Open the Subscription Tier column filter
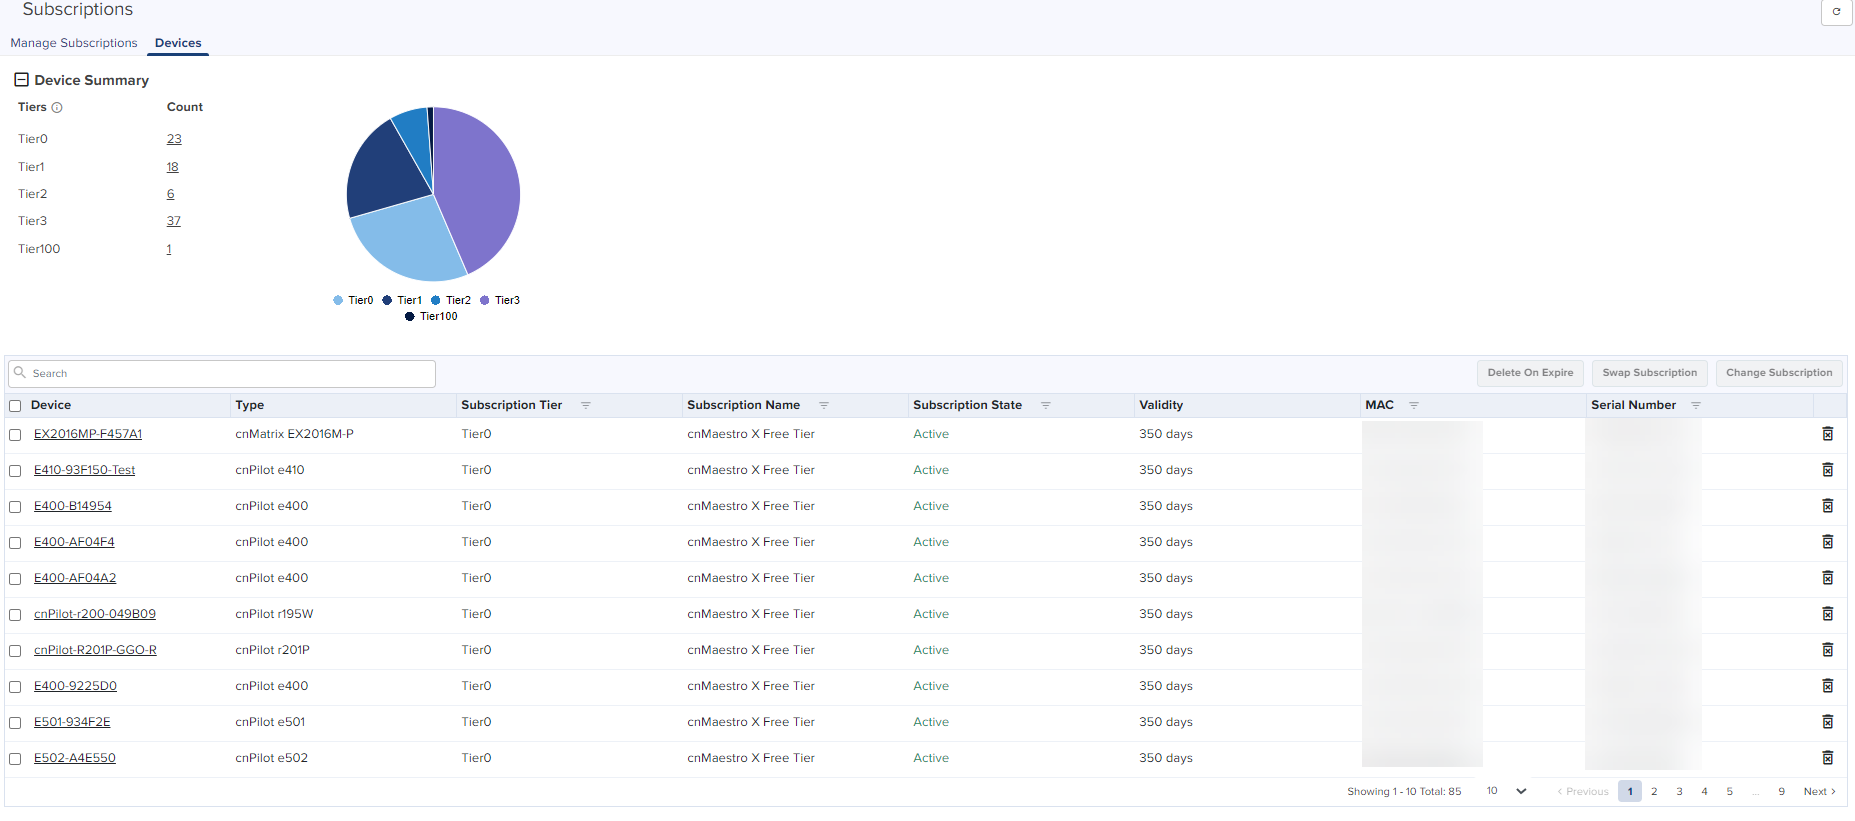 pos(586,406)
